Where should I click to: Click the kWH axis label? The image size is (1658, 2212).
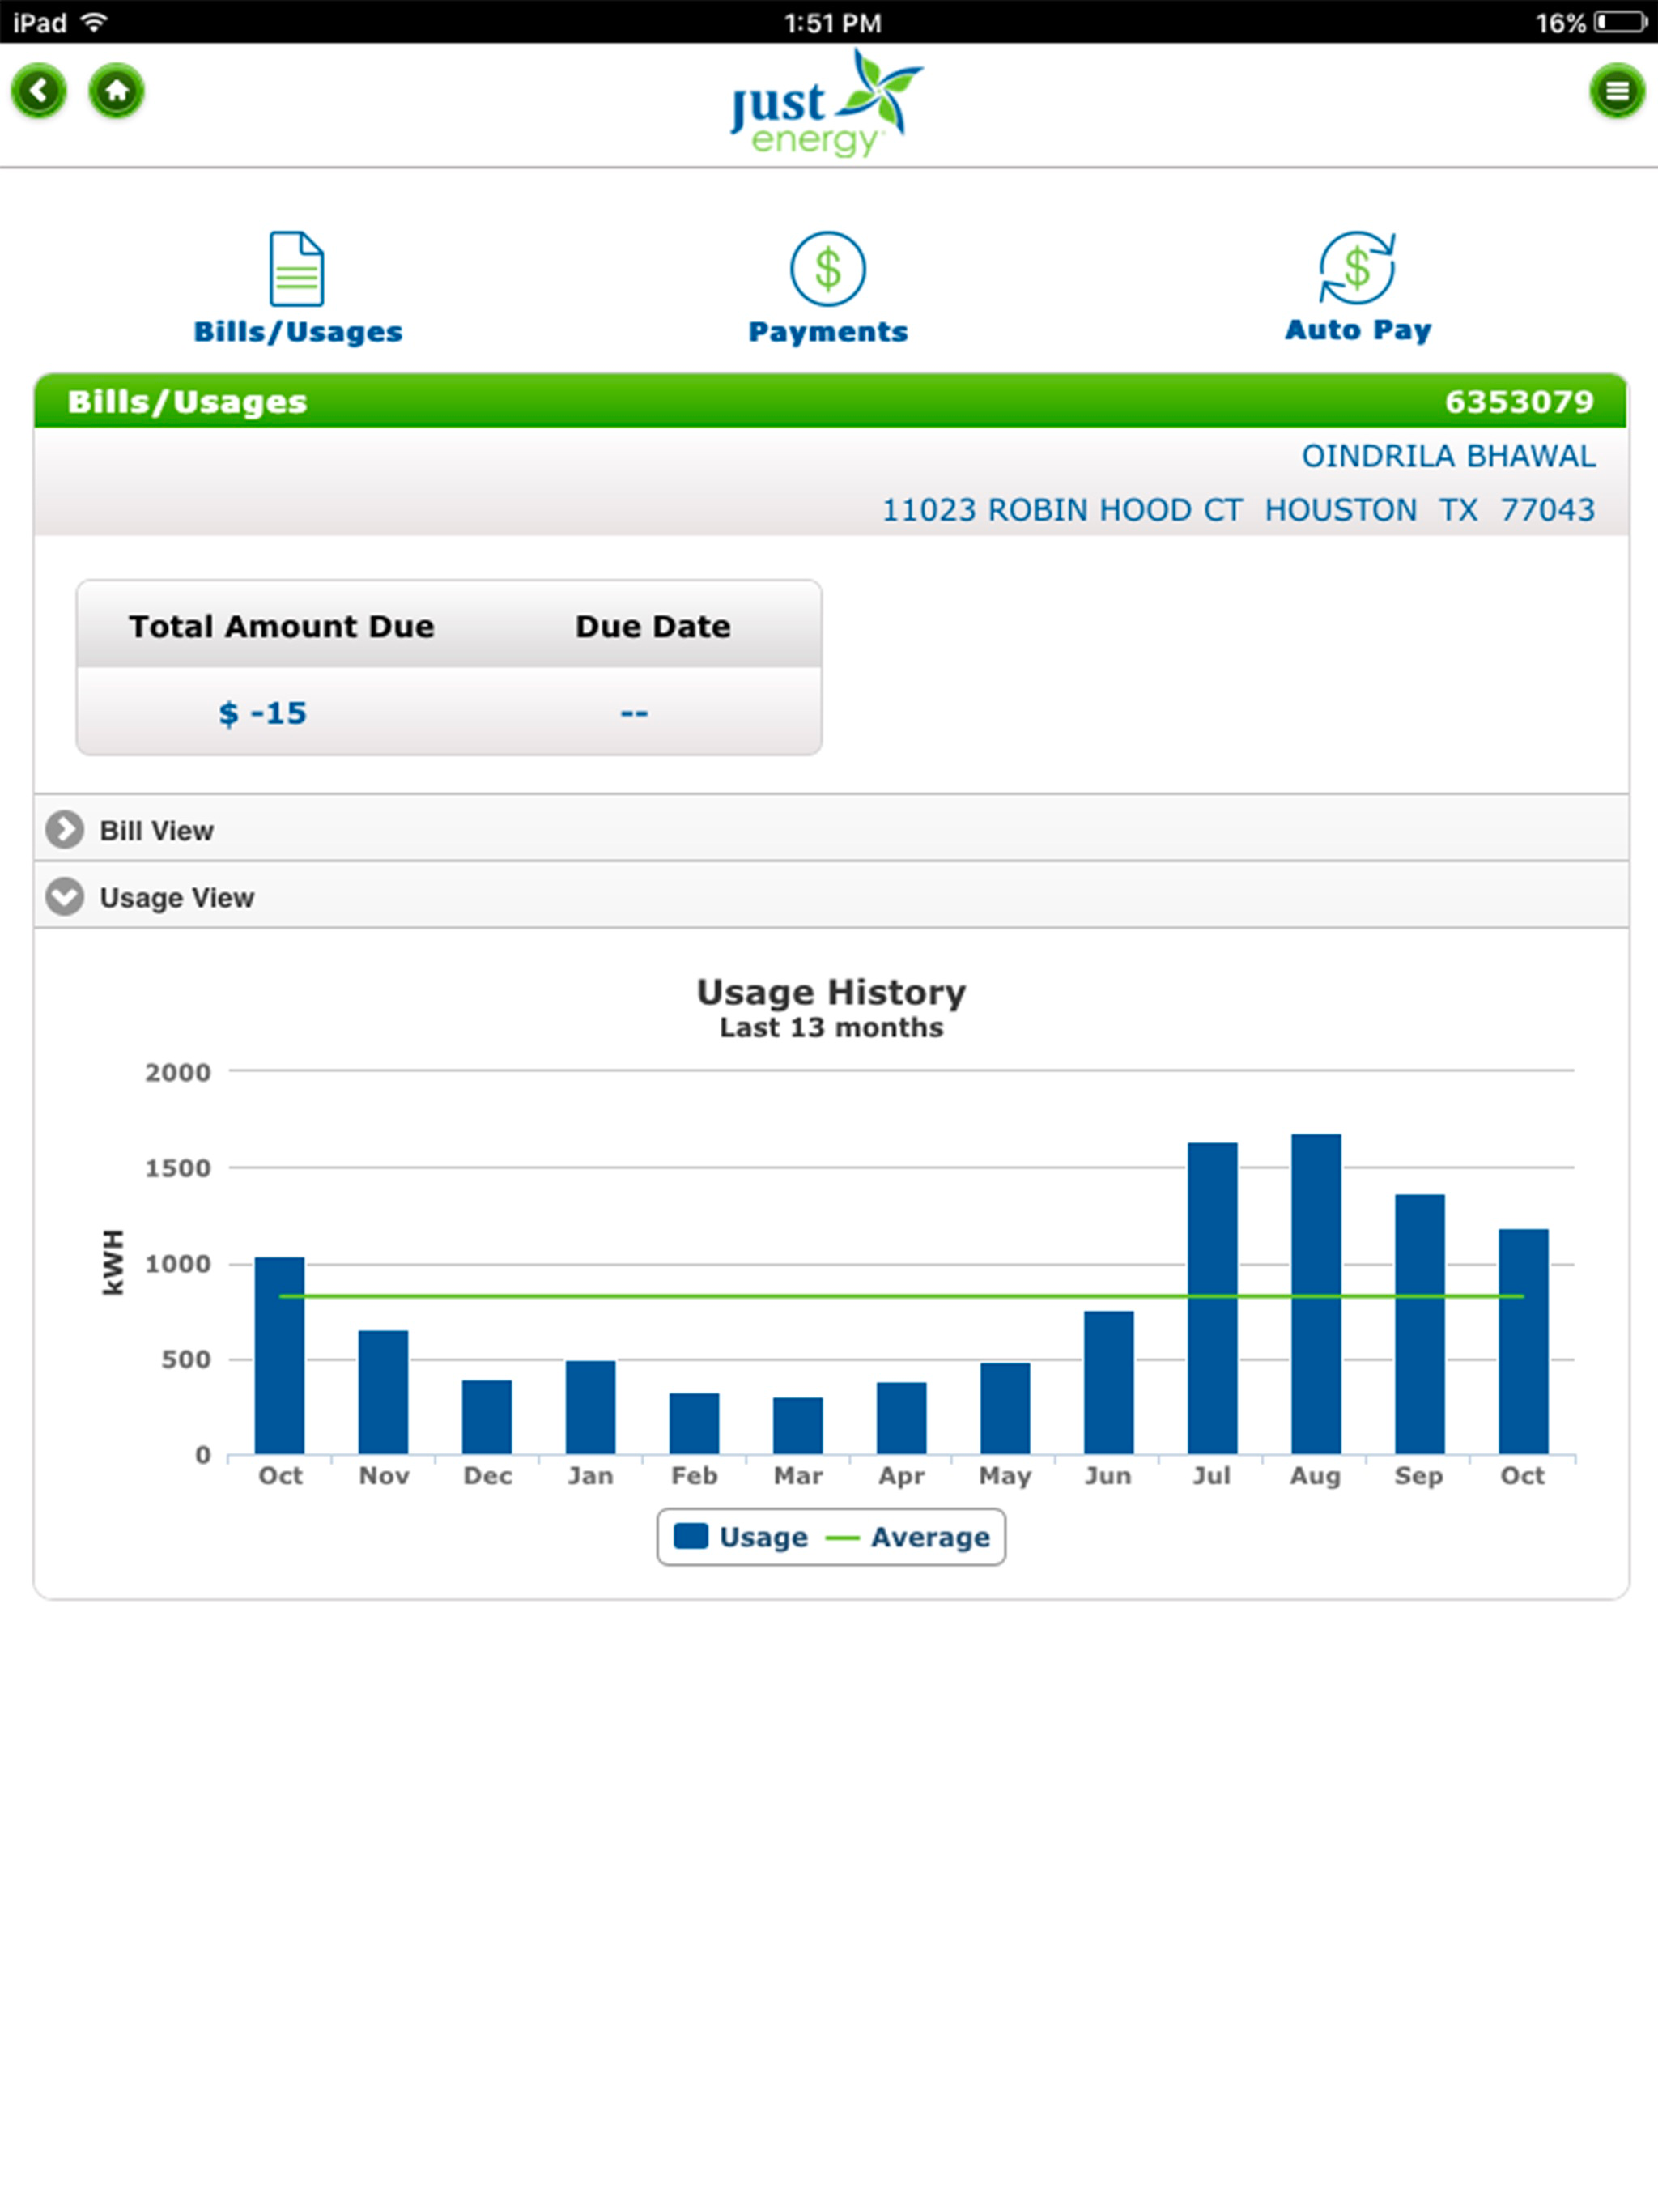pyautogui.click(x=114, y=1263)
